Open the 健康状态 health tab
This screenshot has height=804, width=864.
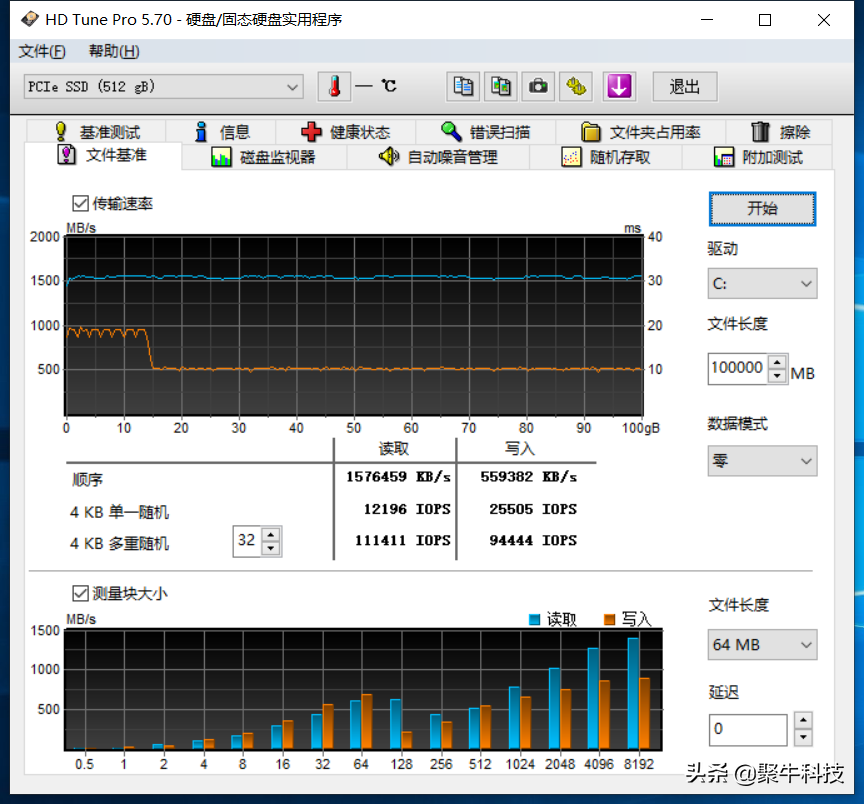point(345,132)
